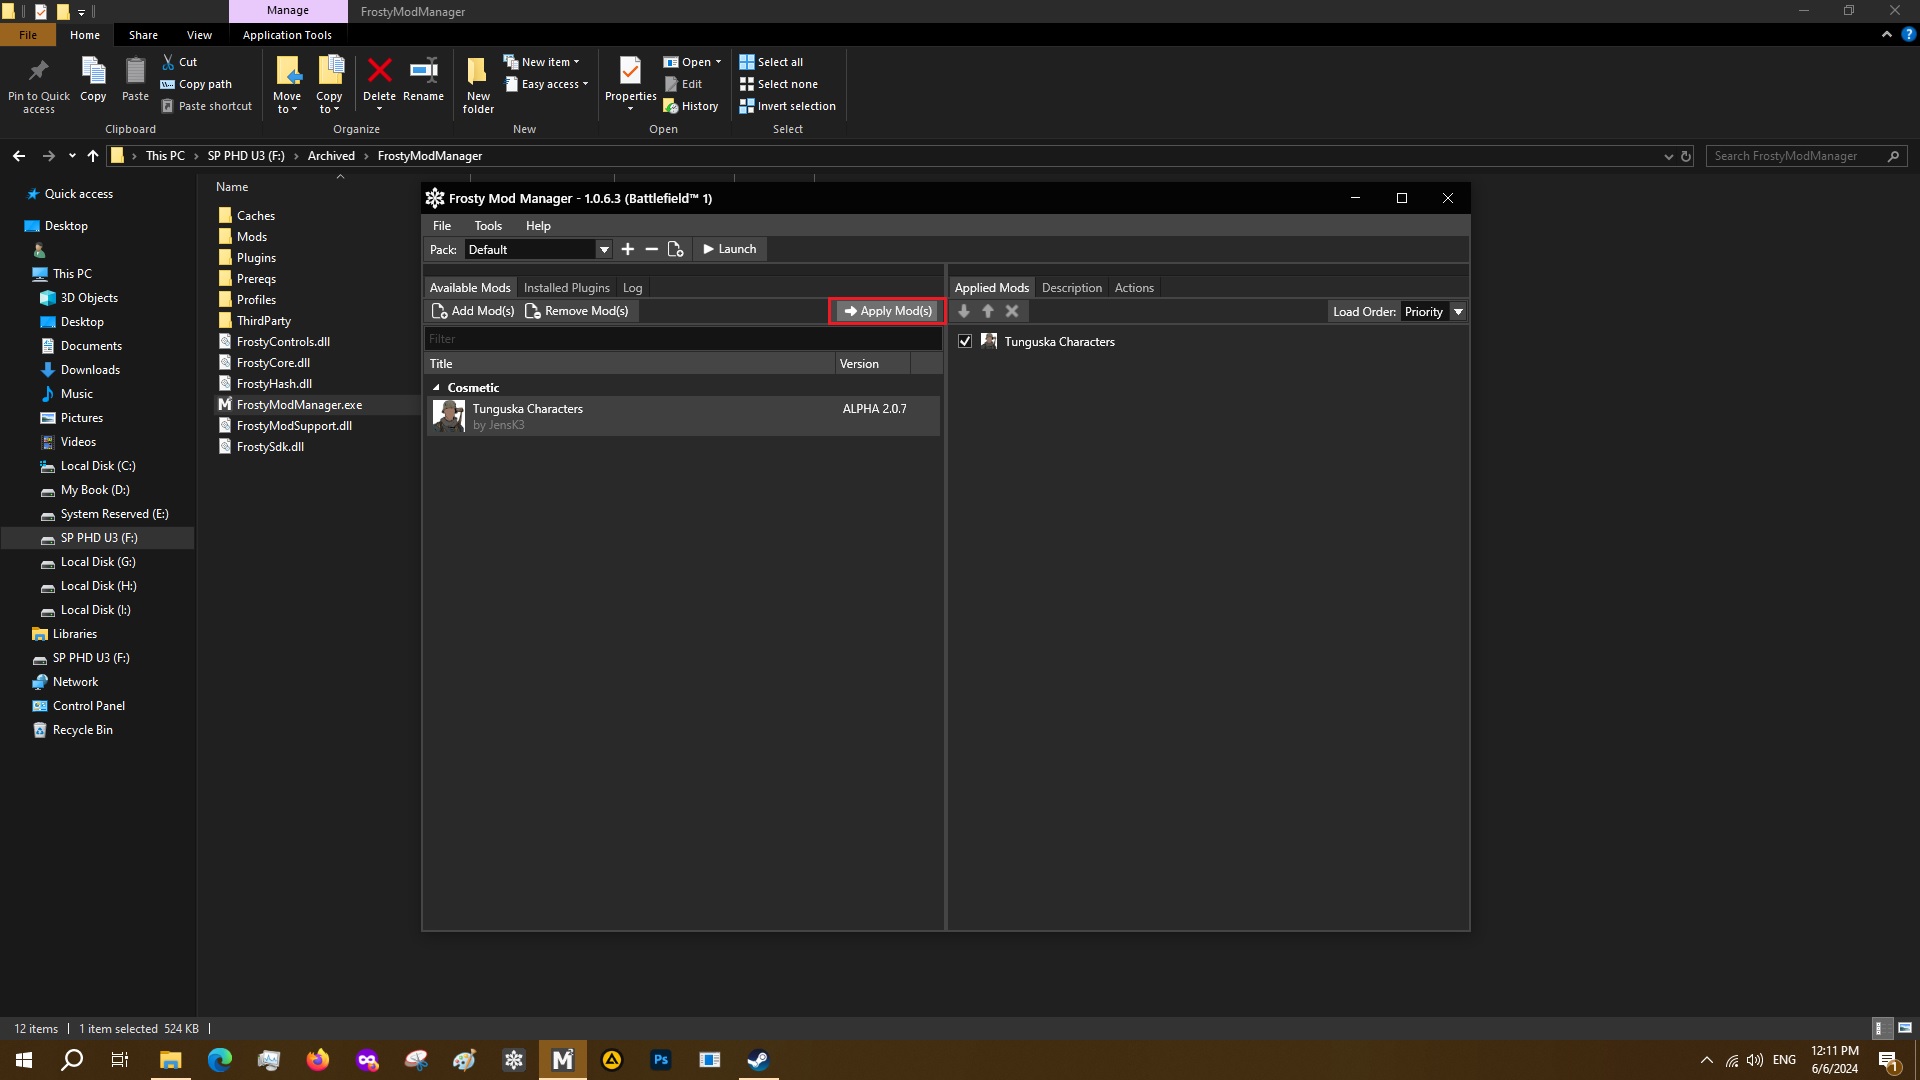Image resolution: width=1920 pixels, height=1080 pixels.
Task: Move applied mod down with arrow icon
Action: click(x=964, y=312)
